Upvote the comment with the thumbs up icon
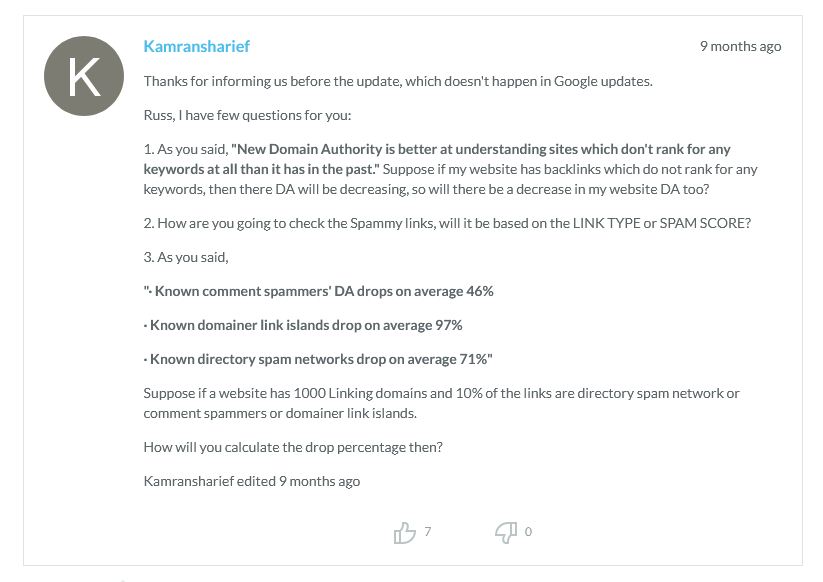 pos(406,532)
